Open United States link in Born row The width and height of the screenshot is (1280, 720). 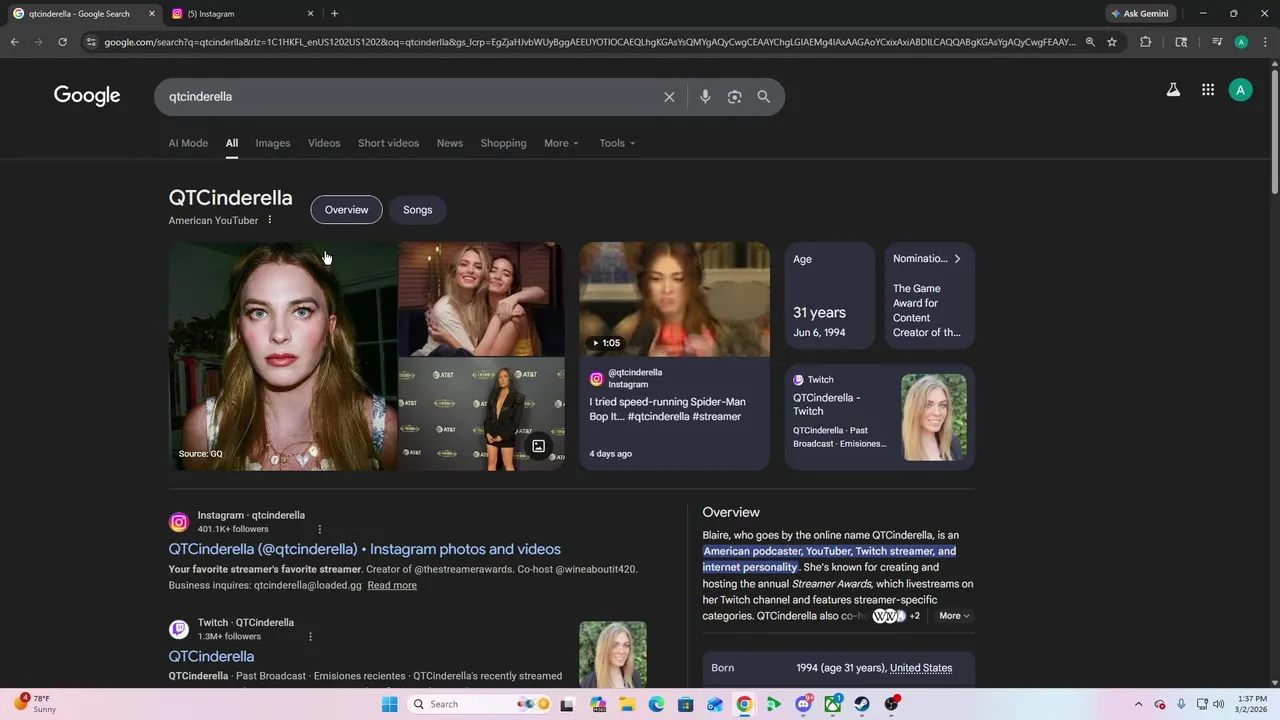[921, 668]
